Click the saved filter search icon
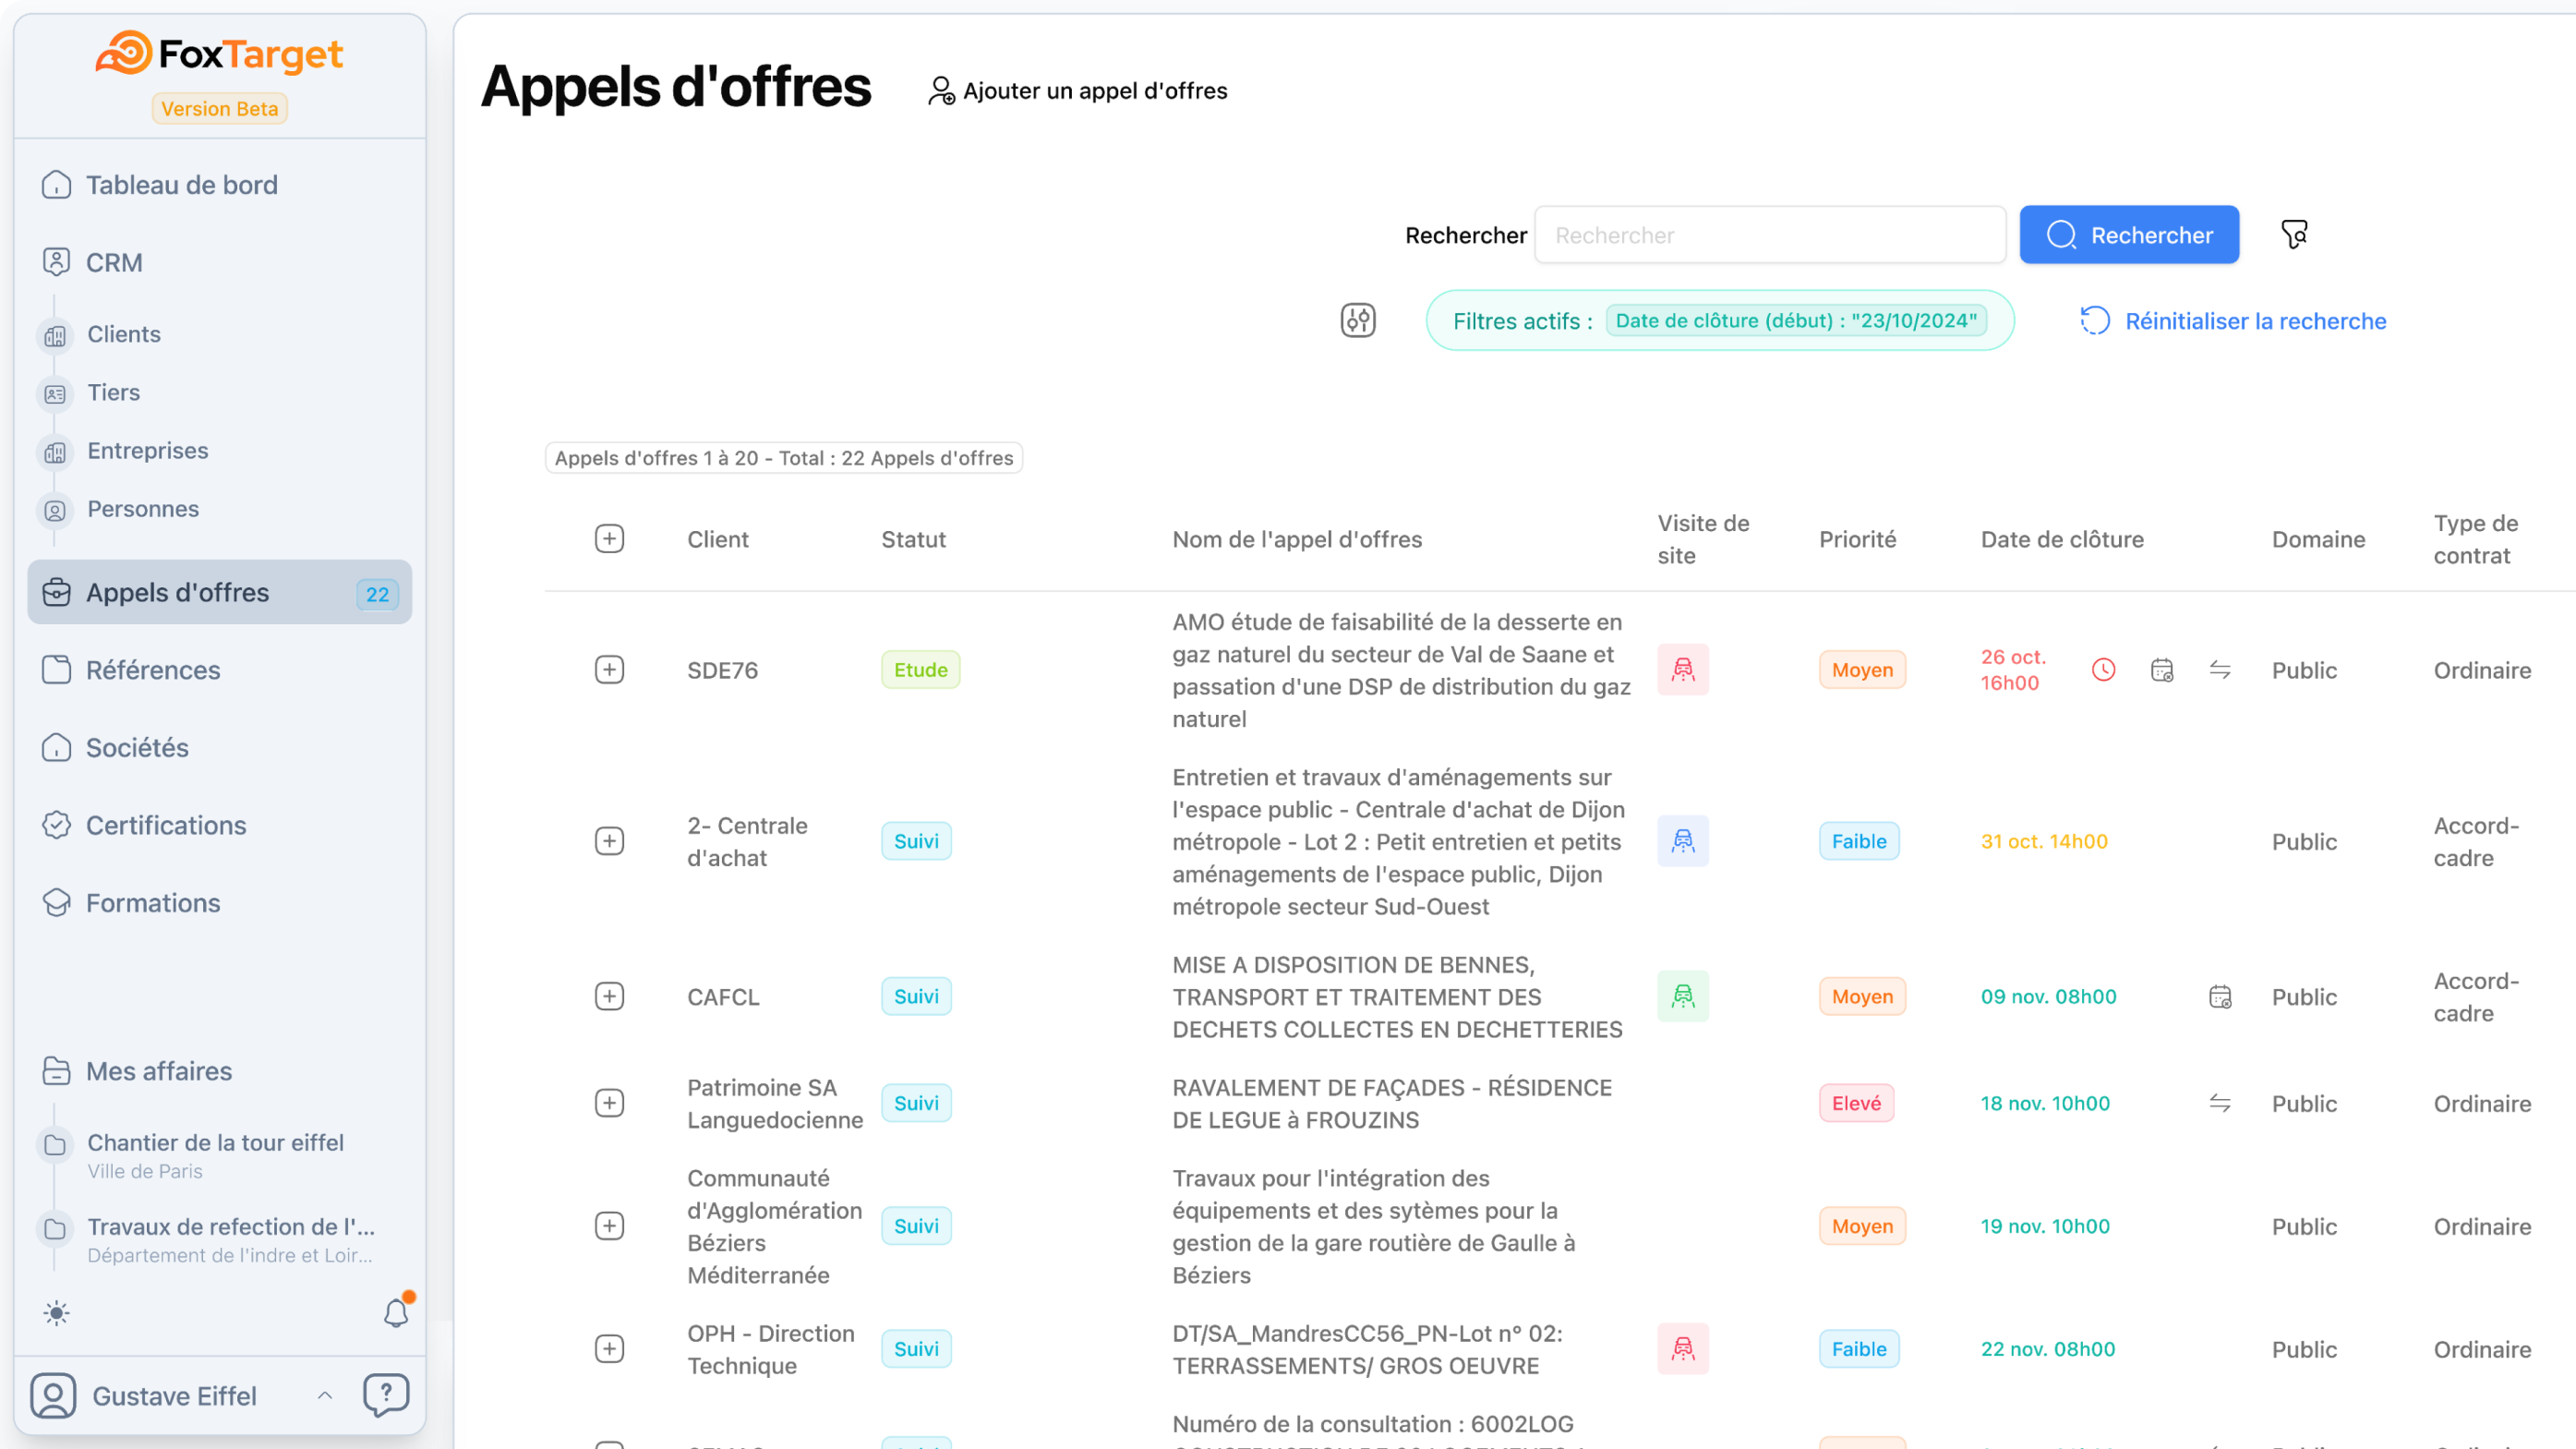Screen dimensions: 2576x1449 click(2294, 234)
